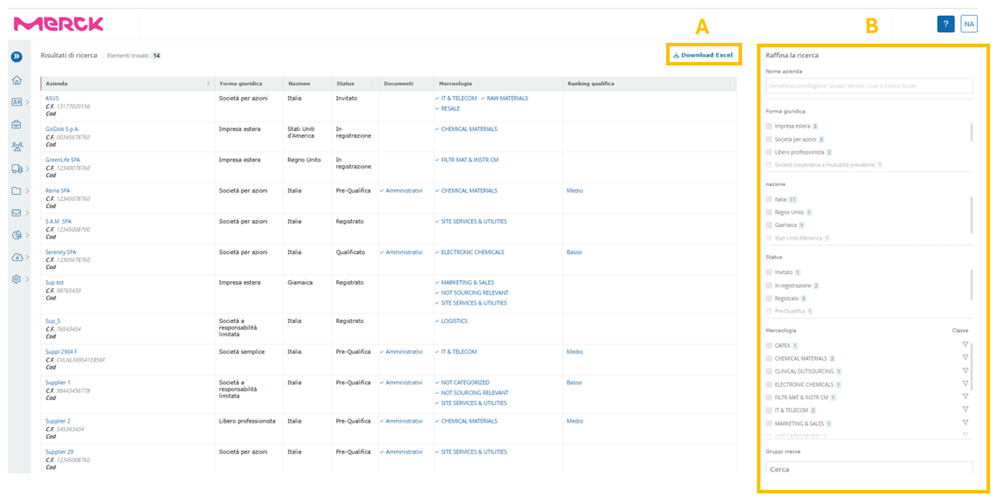Click Medio ranking for Supplier 2
Image resolution: width=1004 pixels, height=503 pixels.
point(574,421)
